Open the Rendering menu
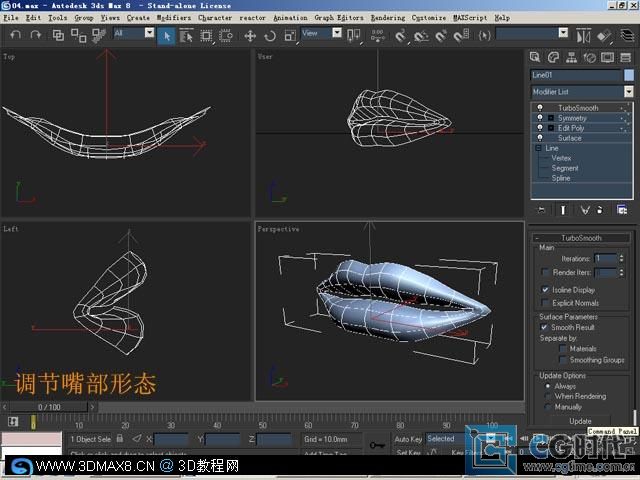 click(388, 18)
